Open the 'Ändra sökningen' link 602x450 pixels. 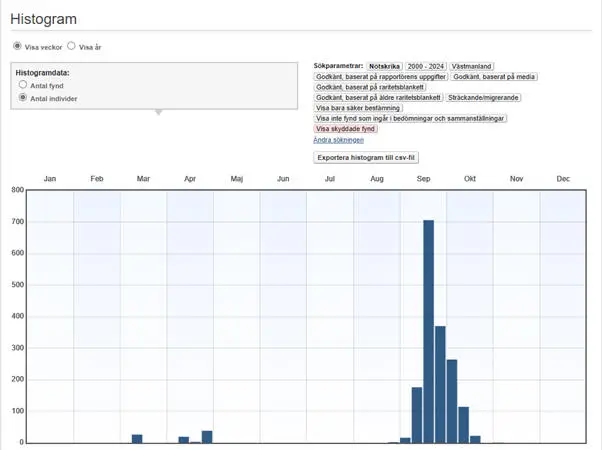pyautogui.click(x=339, y=140)
